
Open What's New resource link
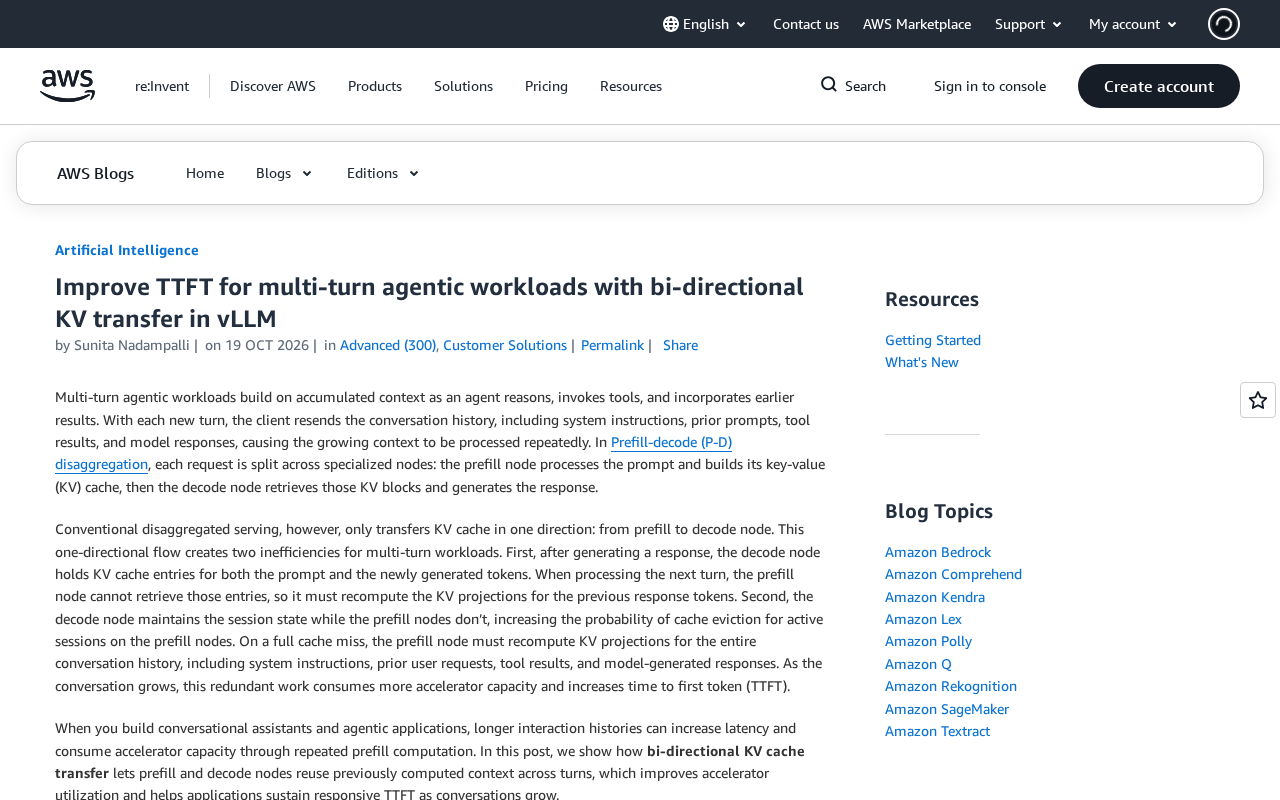[922, 362]
